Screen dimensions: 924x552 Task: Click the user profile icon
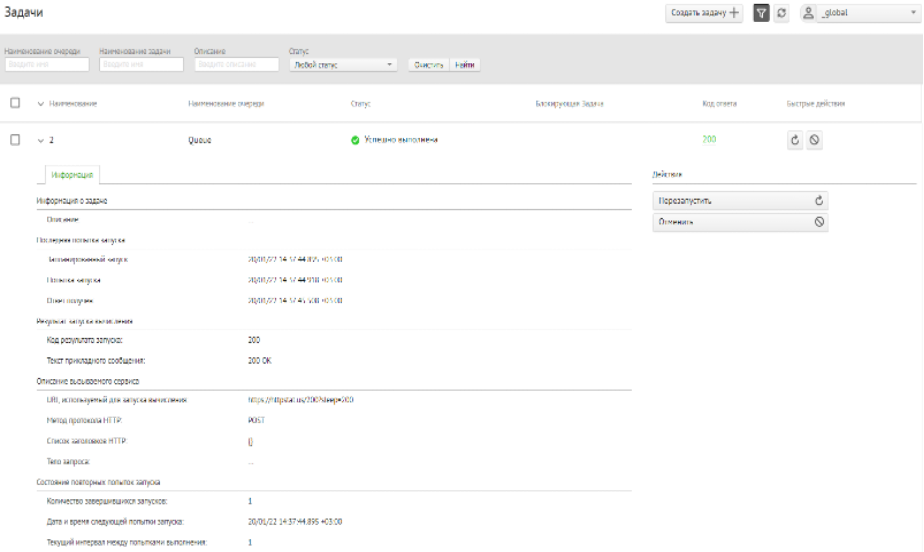coord(808,13)
